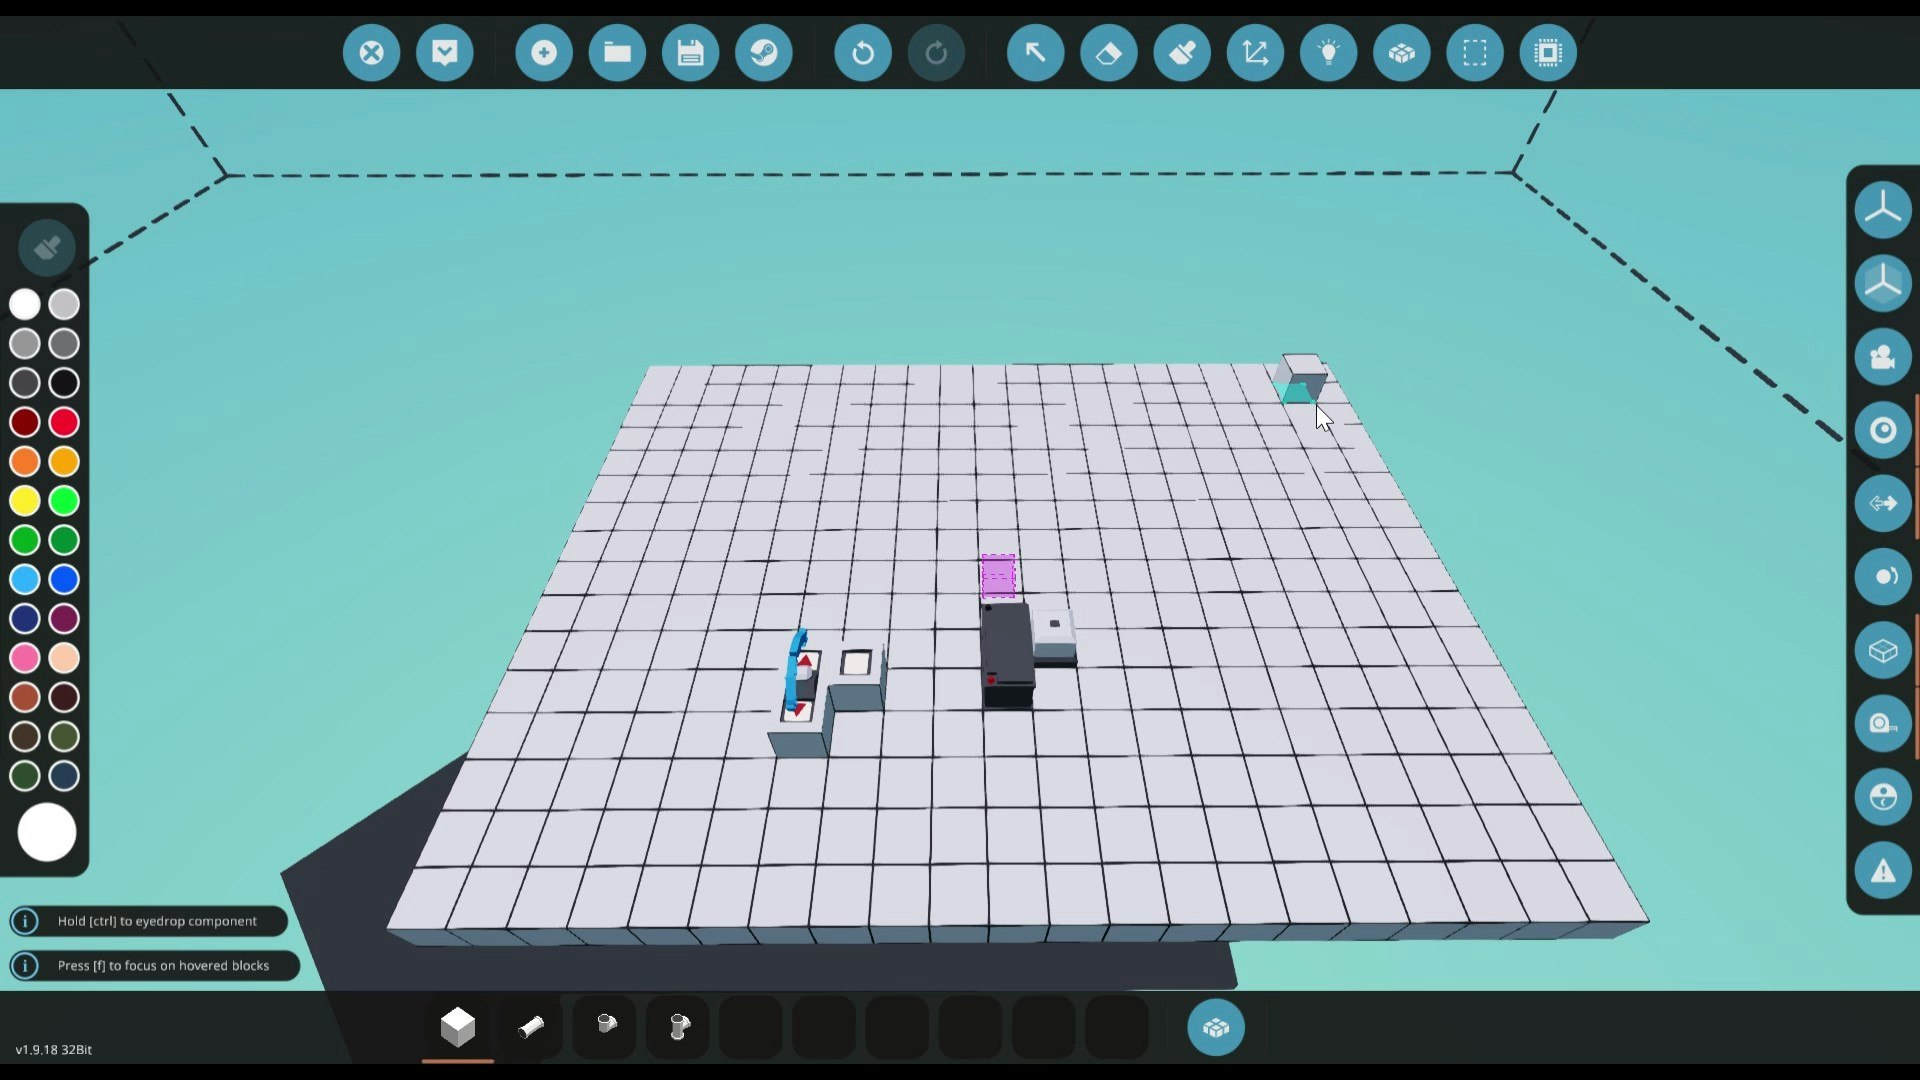The width and height of the screenshot is (1920, 1080).
Task: Select the cube block in hotbar
Action: pyautogui.click(x=458, y=1027)
